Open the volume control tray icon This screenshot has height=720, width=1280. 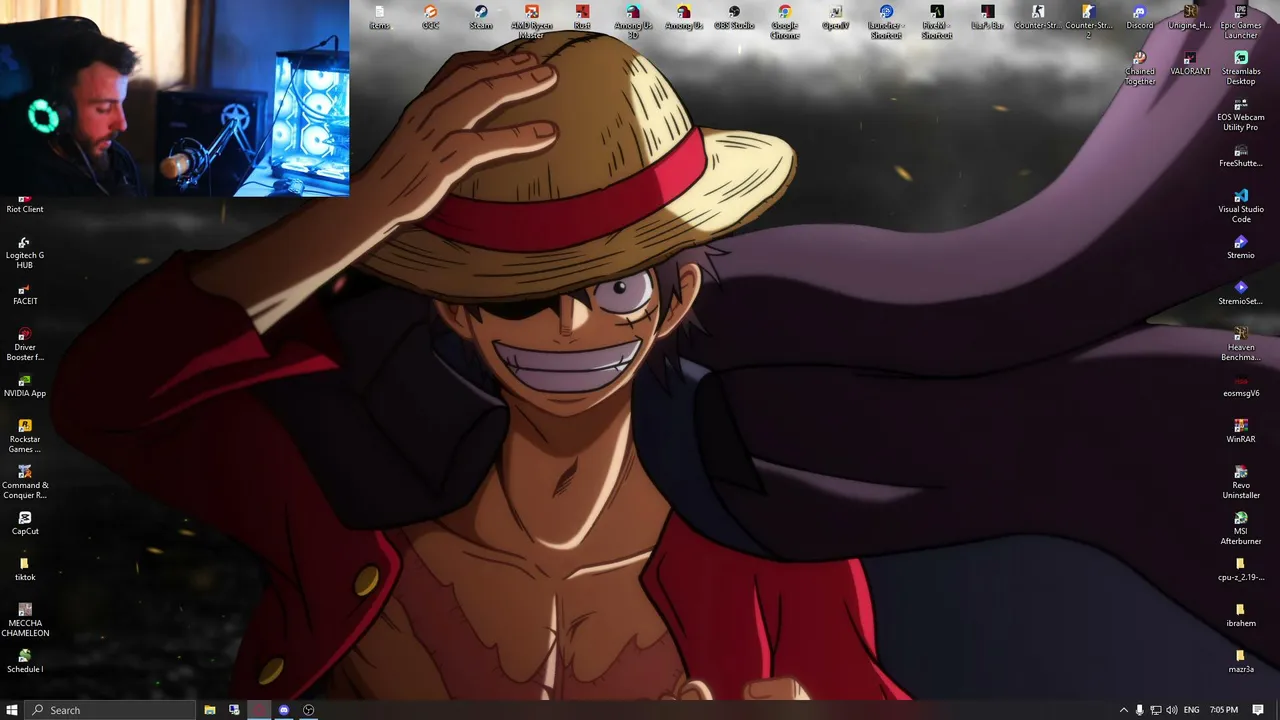[1171, 710]
